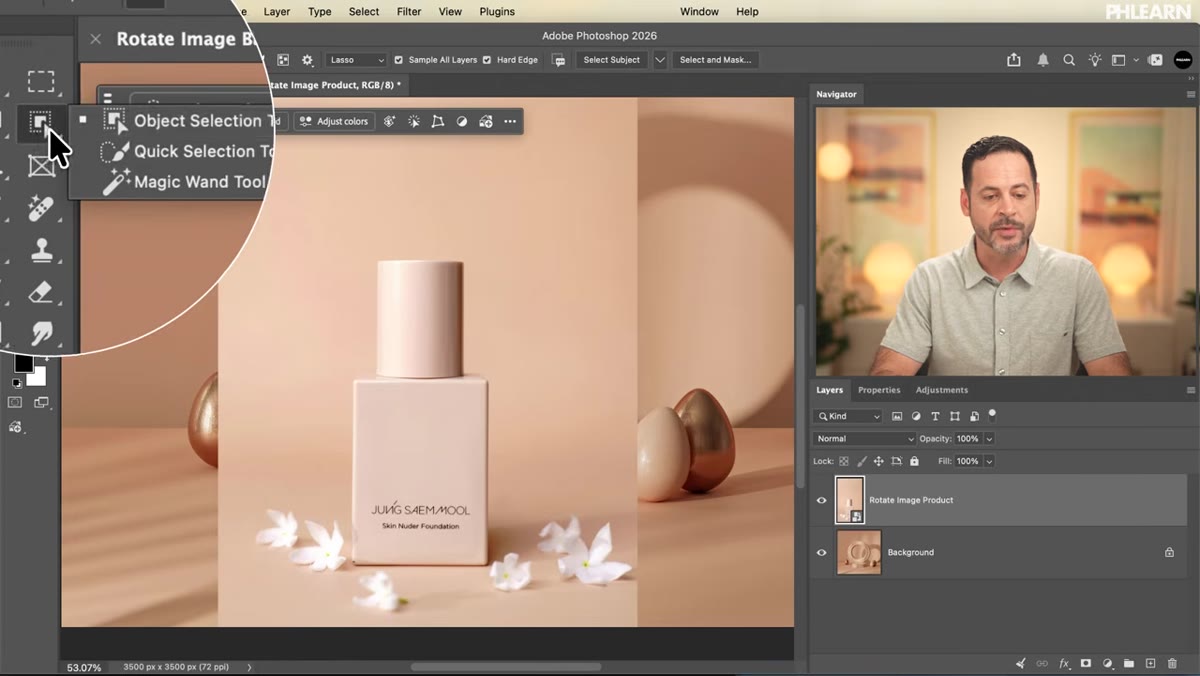This screenshot has height=676, width=1200.
Task: Click half-filled circle icon in contextual bar
Action: [x=462, y=121]
